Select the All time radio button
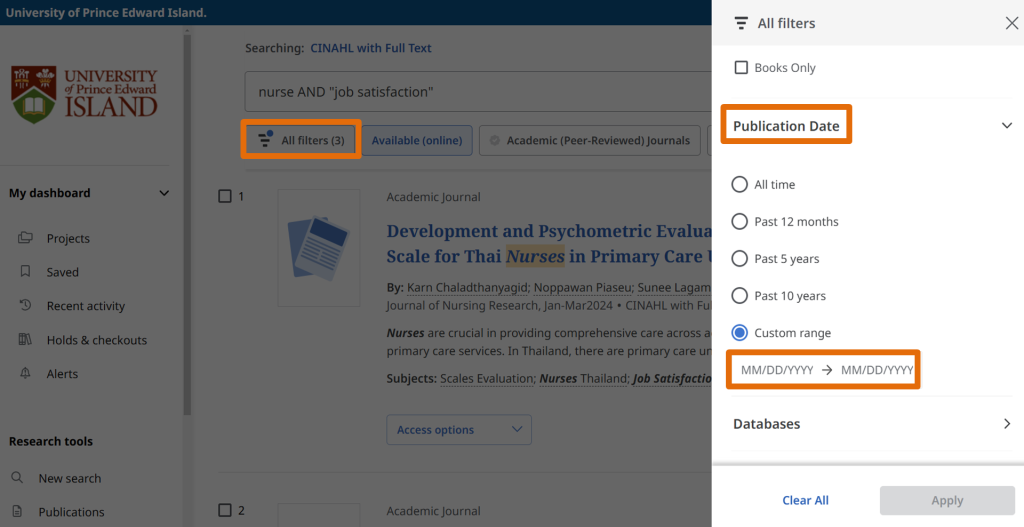Screen dimensions: 1024x527 [x=740, y=185]
